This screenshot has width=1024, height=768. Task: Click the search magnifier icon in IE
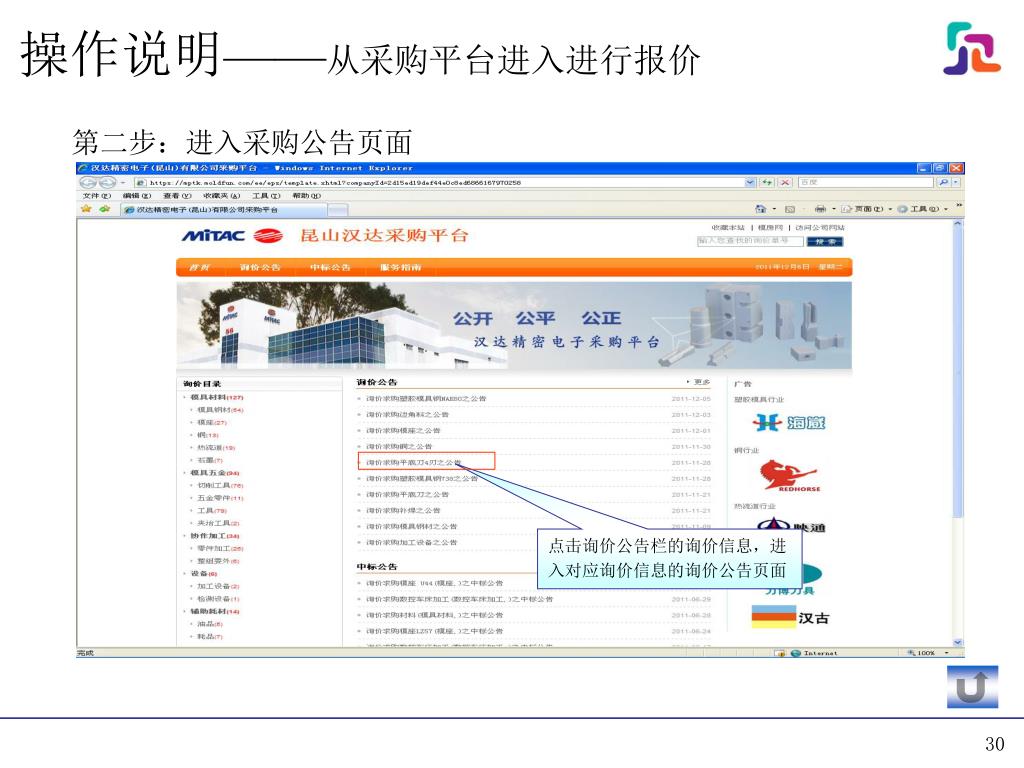(x=944, y=182)
